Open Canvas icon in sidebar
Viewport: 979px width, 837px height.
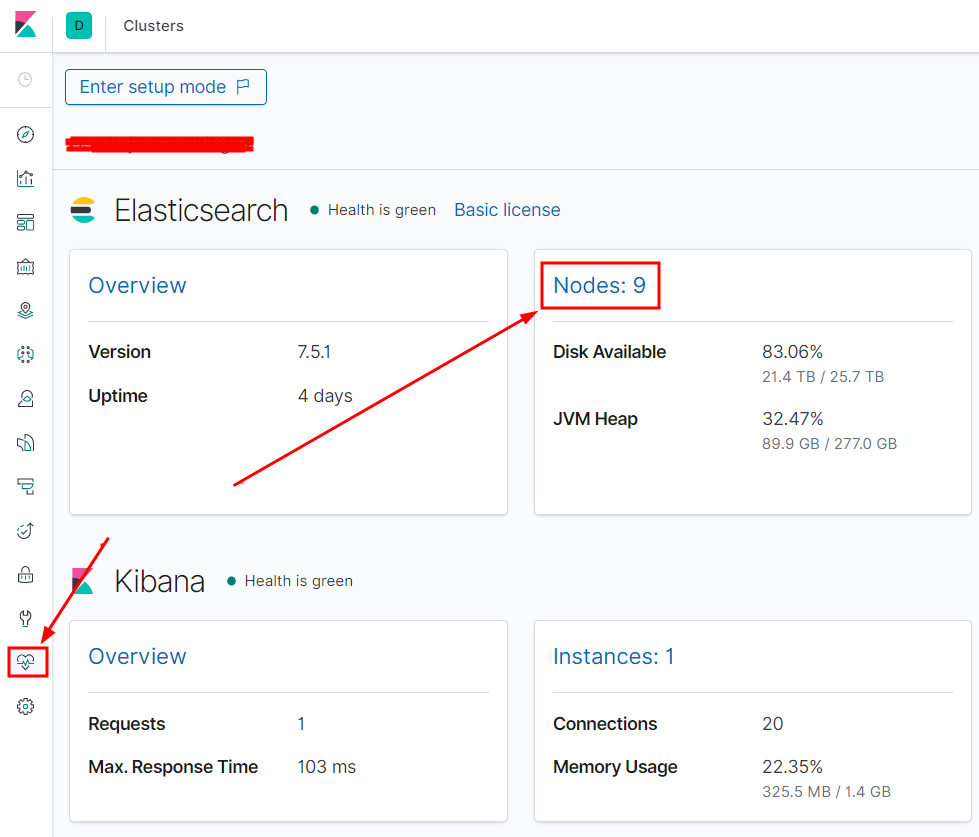(25, 267)
